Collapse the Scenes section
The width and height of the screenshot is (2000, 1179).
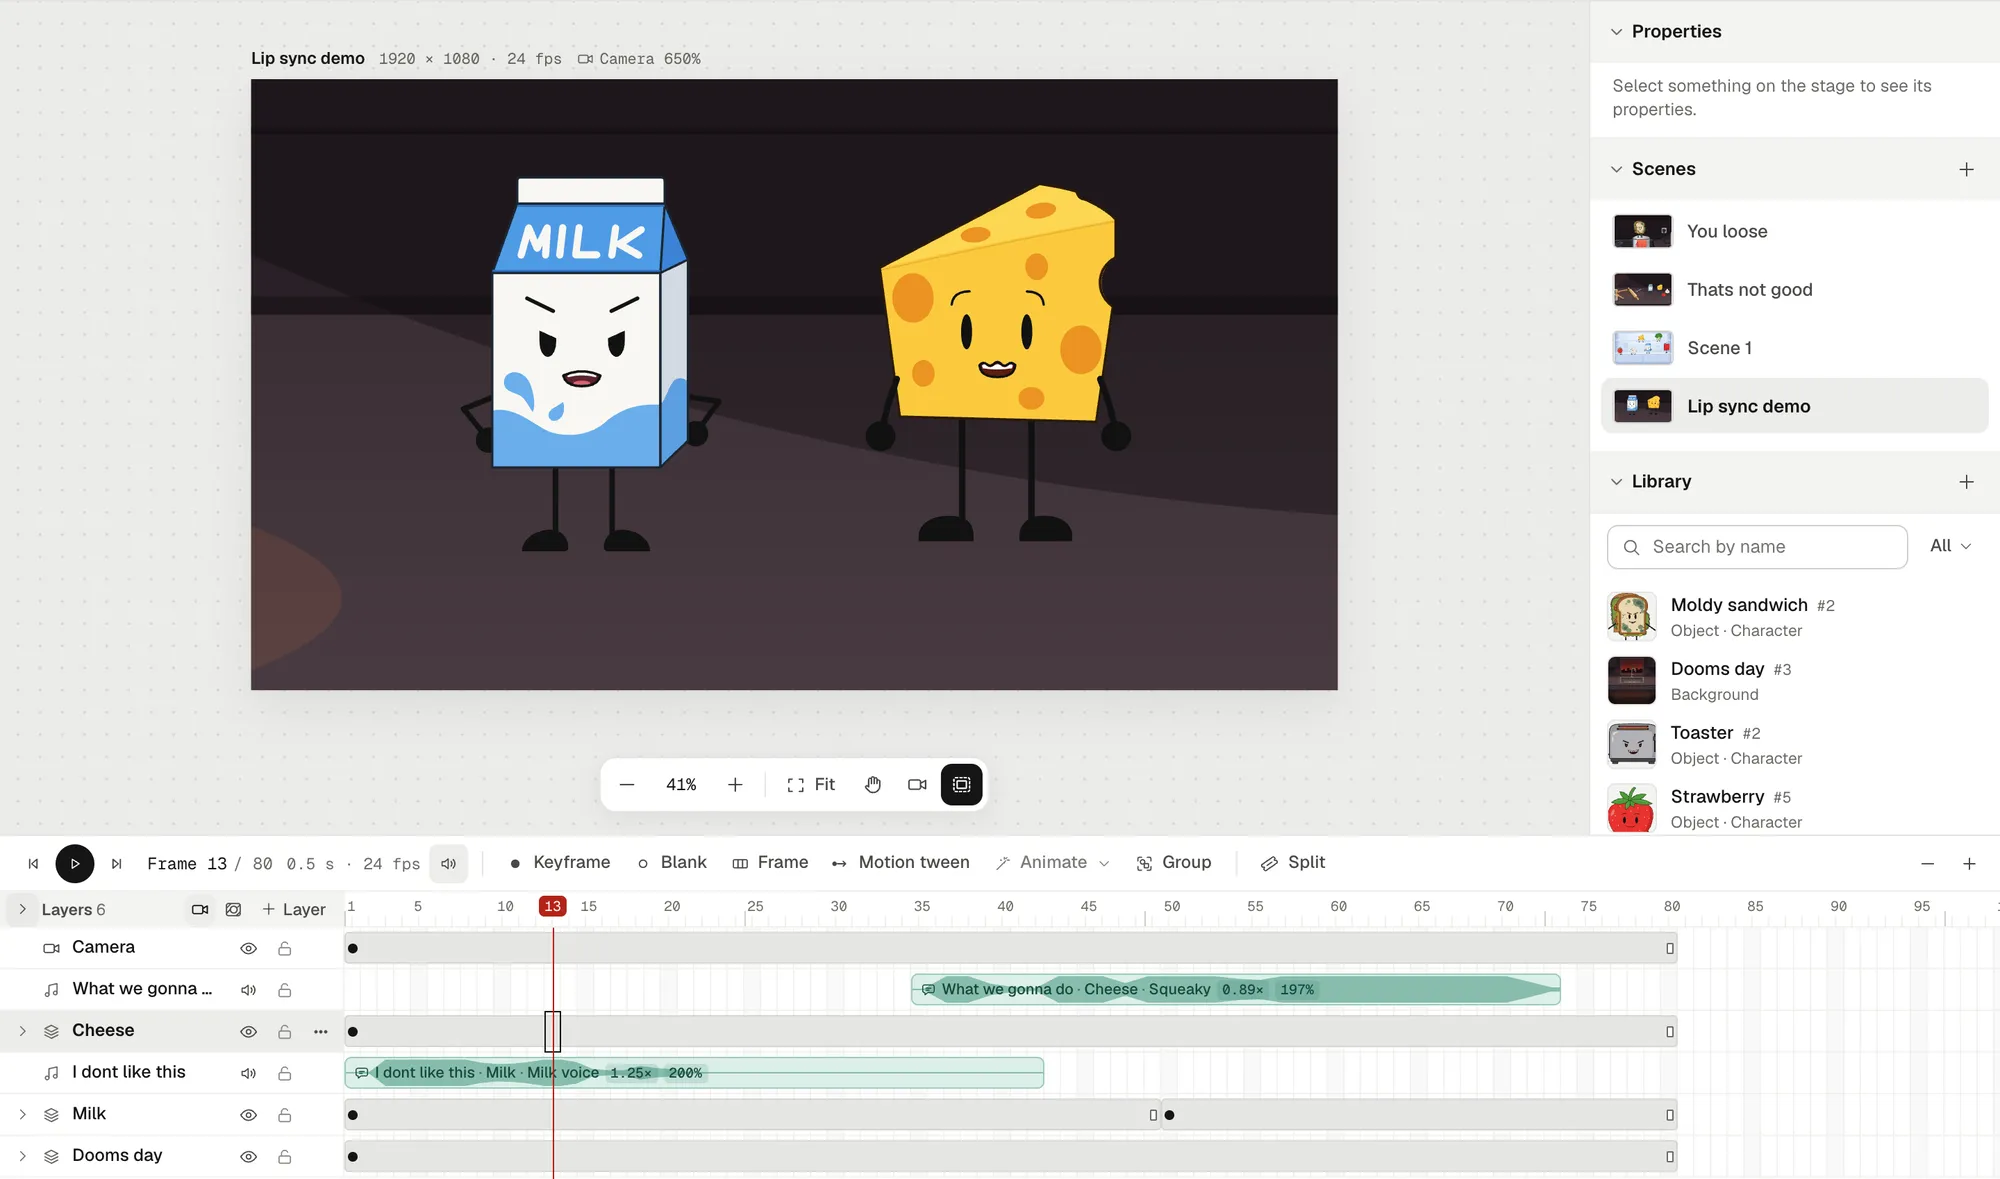click(1617, 169)
